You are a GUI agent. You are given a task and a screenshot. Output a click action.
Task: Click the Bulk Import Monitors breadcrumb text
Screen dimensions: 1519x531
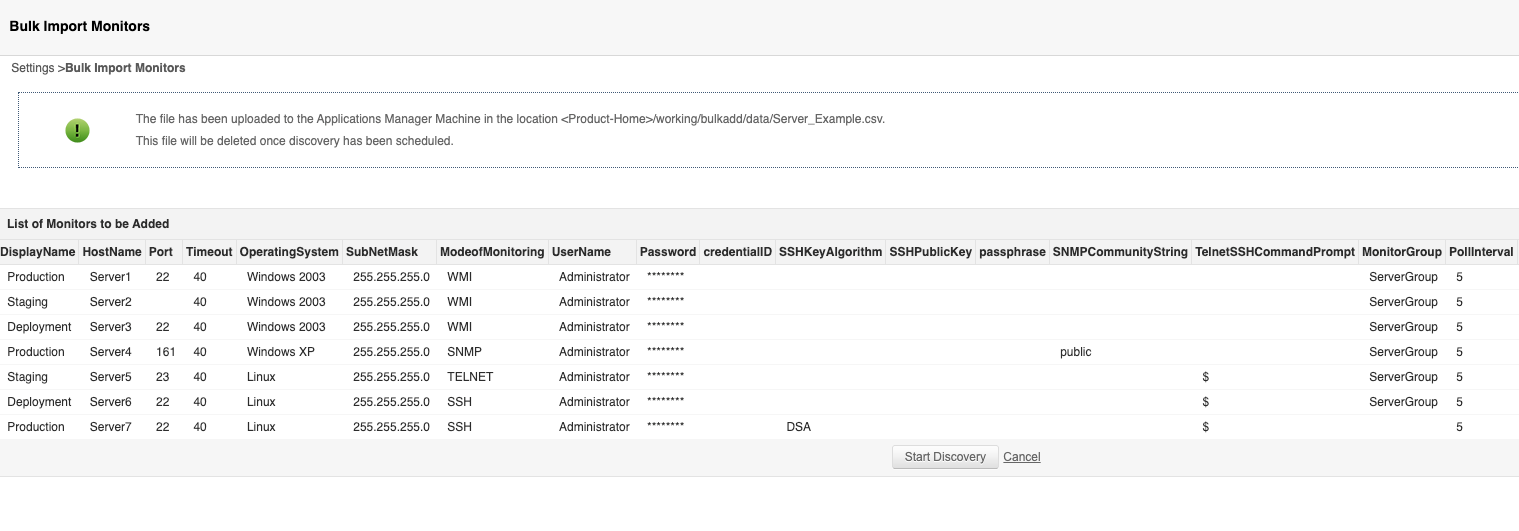pos(125,68)
